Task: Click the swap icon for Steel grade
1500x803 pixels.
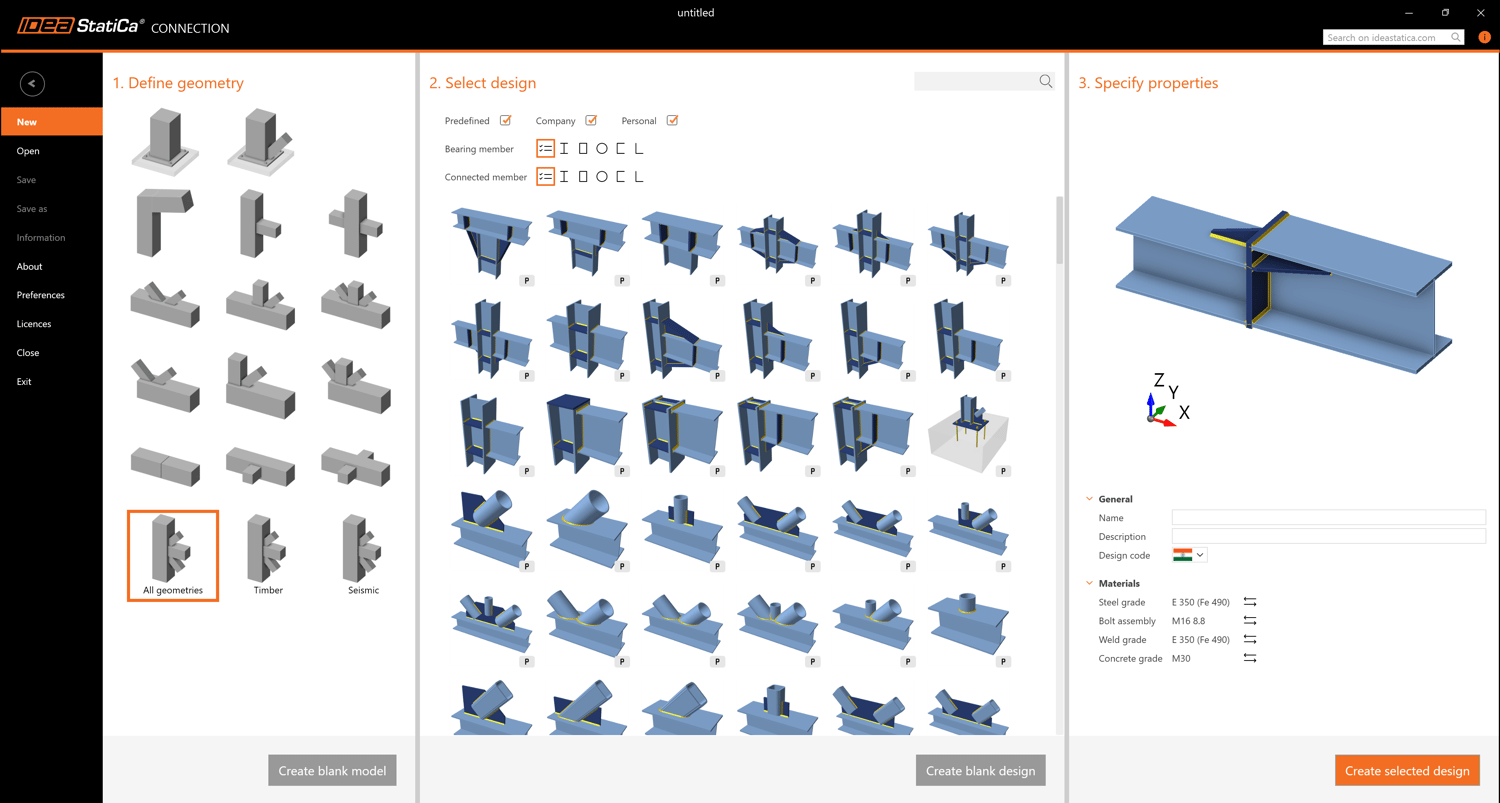Action: click(x=1250, y=602)
